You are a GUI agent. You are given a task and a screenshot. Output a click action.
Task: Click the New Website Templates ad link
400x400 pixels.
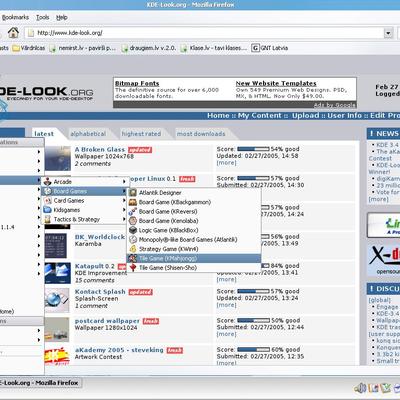(276, 83)
